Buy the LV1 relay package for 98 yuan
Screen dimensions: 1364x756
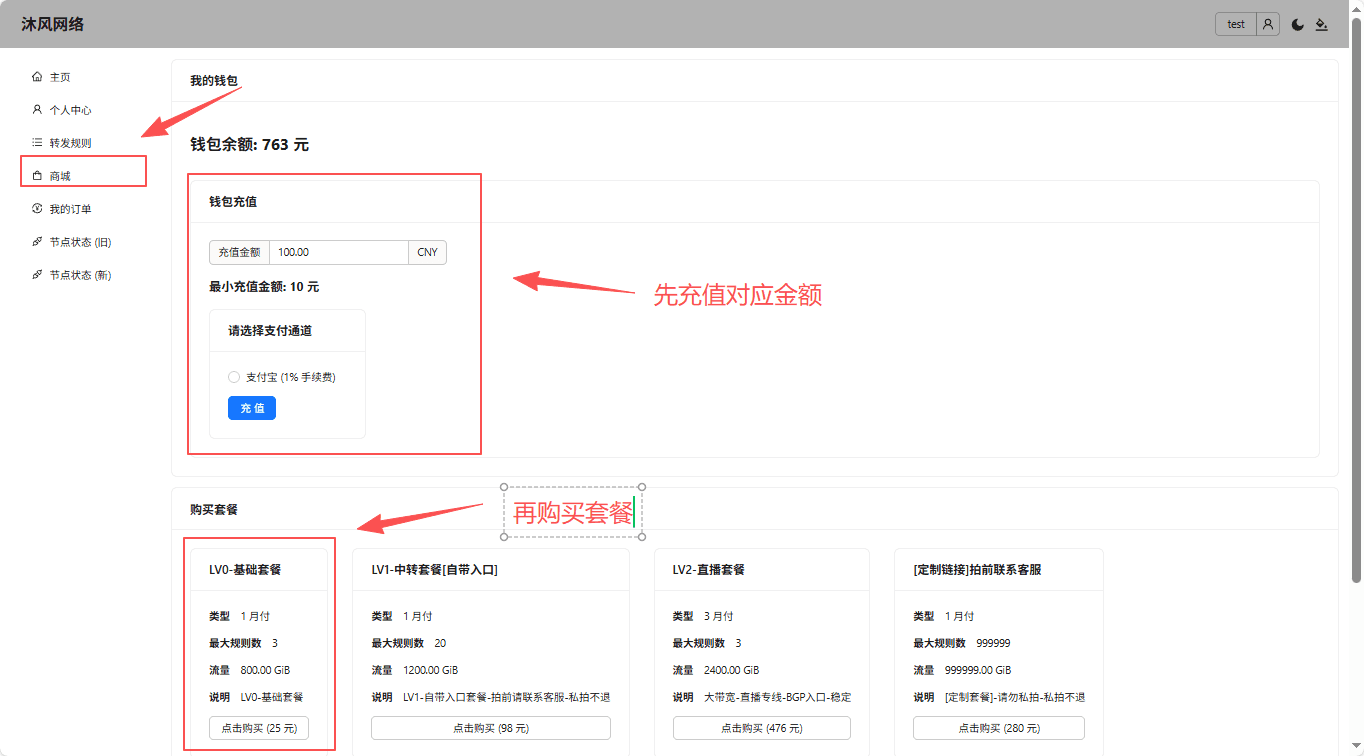pos(490,728)
